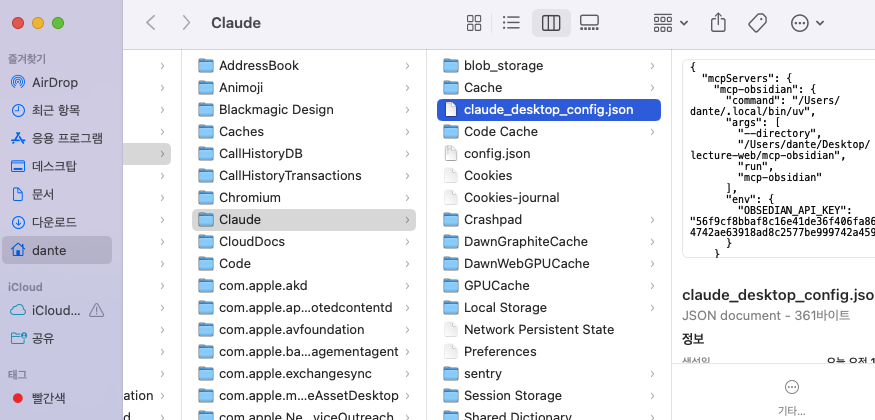Go back with the left chevron
This screenshot has width=875, height=420.
[x=150, y=23]
